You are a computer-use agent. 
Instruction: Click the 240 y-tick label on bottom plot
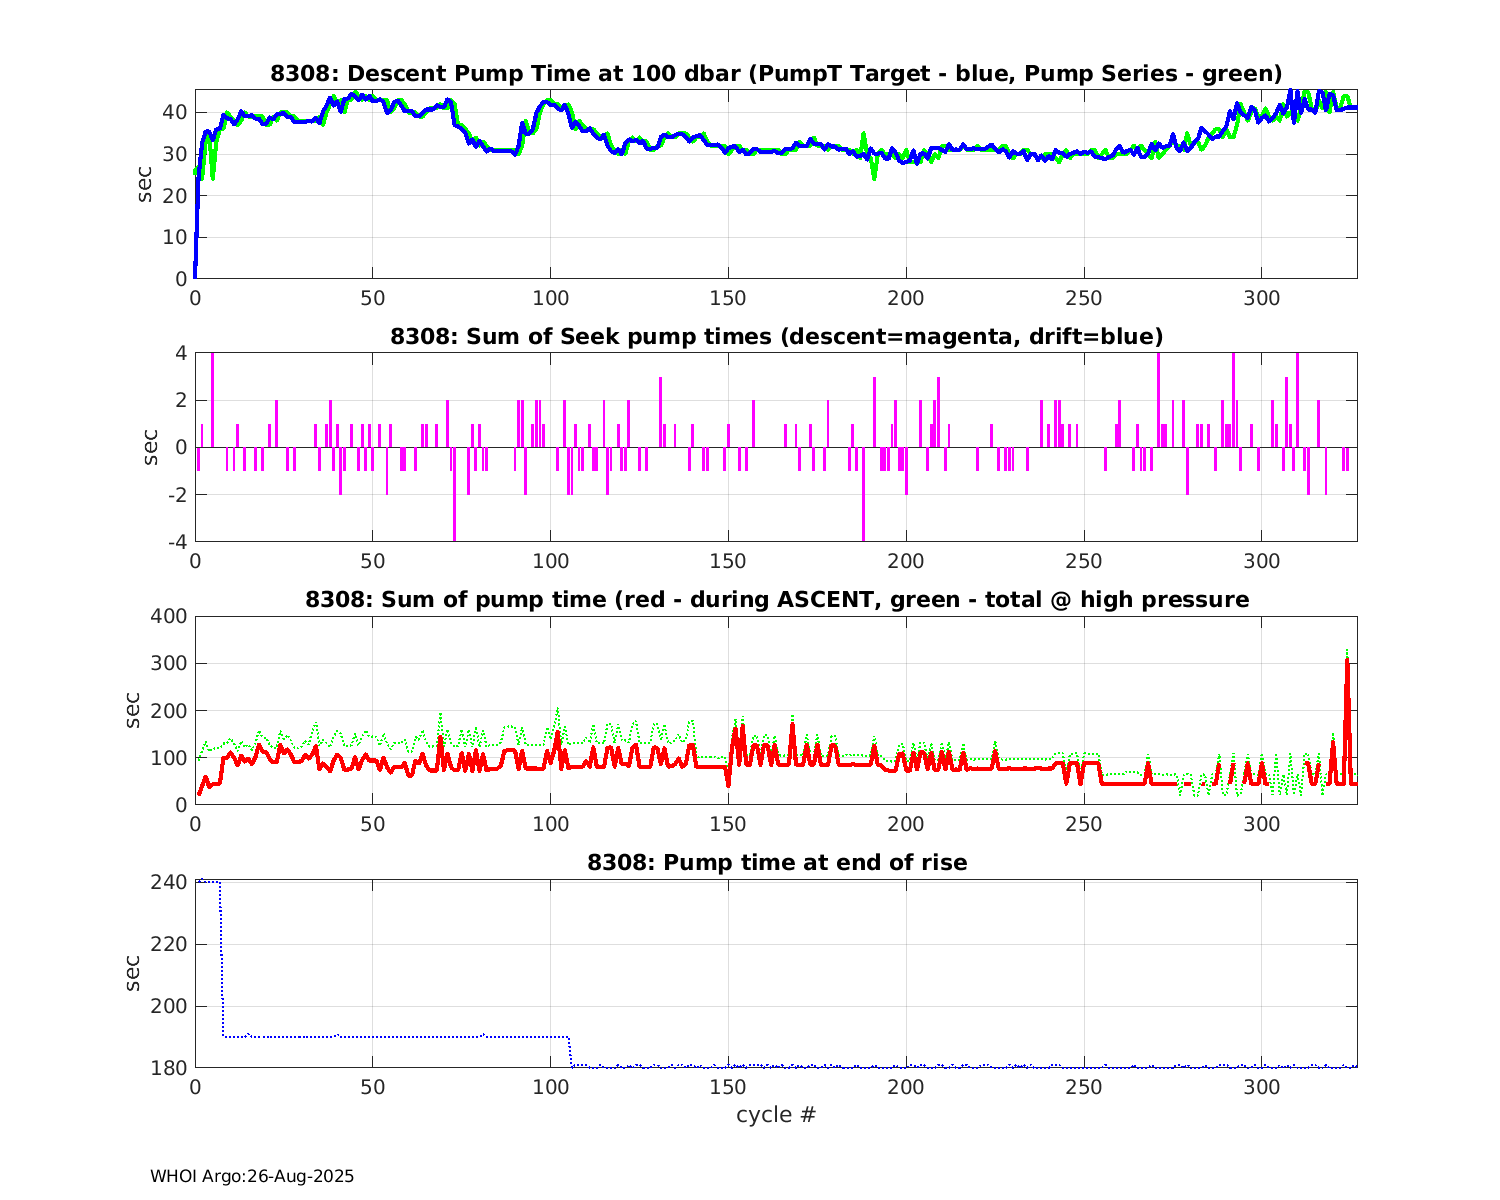[171, 882]
